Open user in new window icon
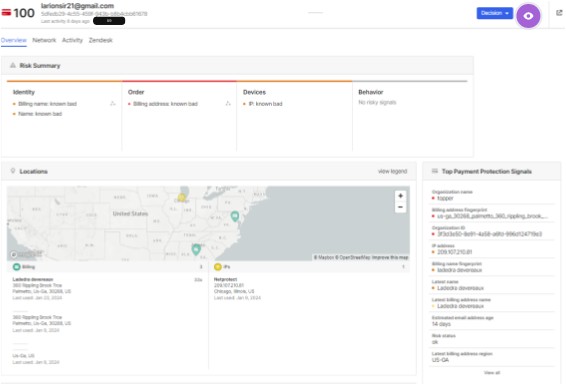566x384 pixels. click(x=559, y=13)
